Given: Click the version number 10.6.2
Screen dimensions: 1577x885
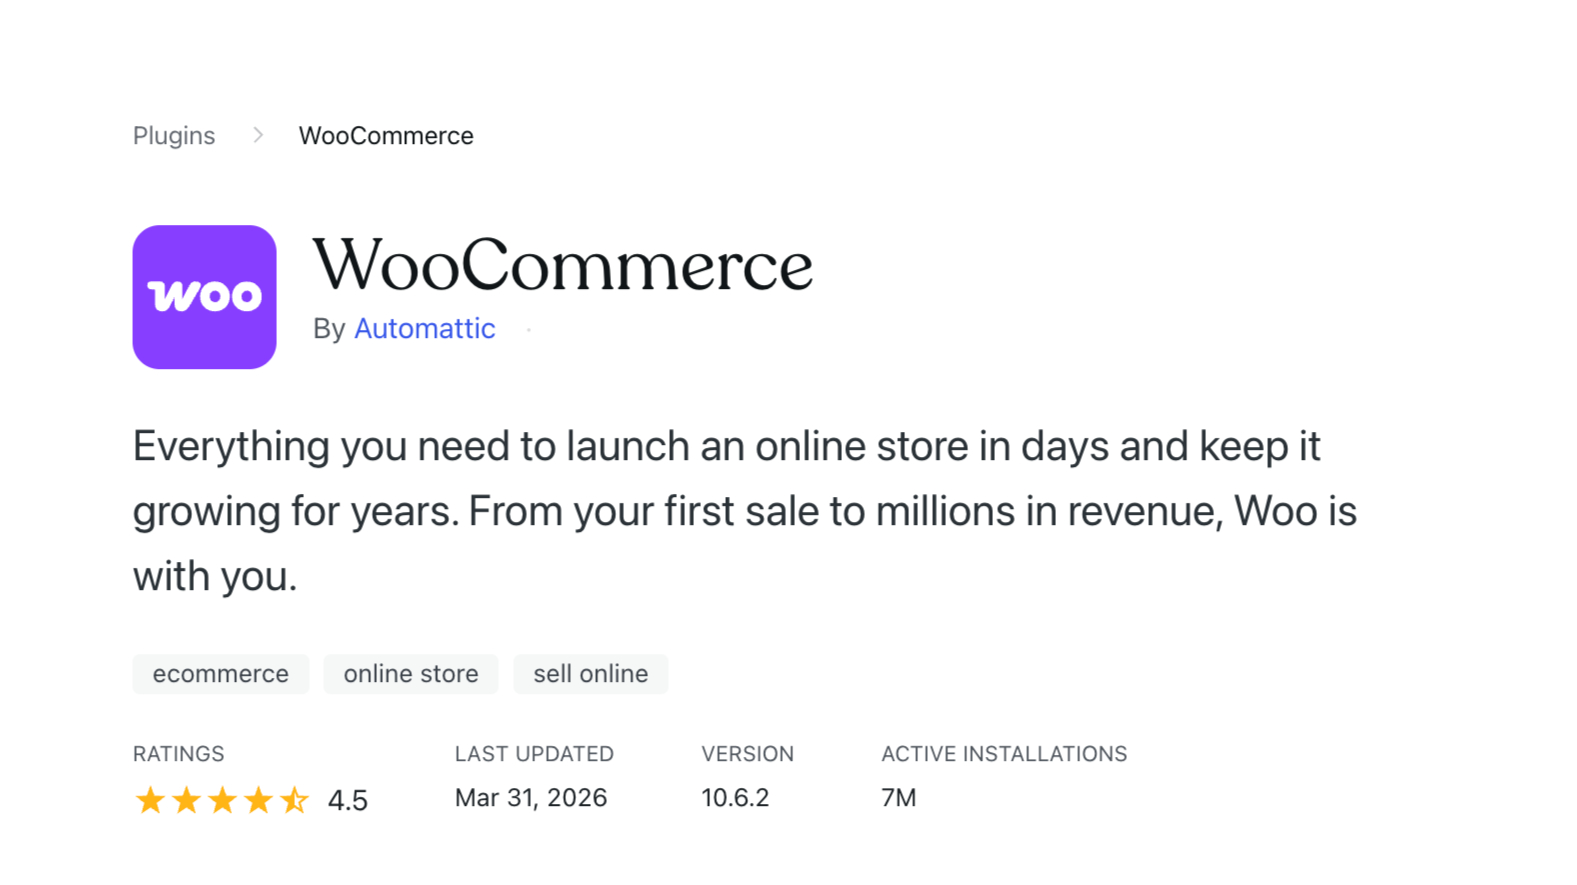Looking at the screenshot, I should pos(735,798).
